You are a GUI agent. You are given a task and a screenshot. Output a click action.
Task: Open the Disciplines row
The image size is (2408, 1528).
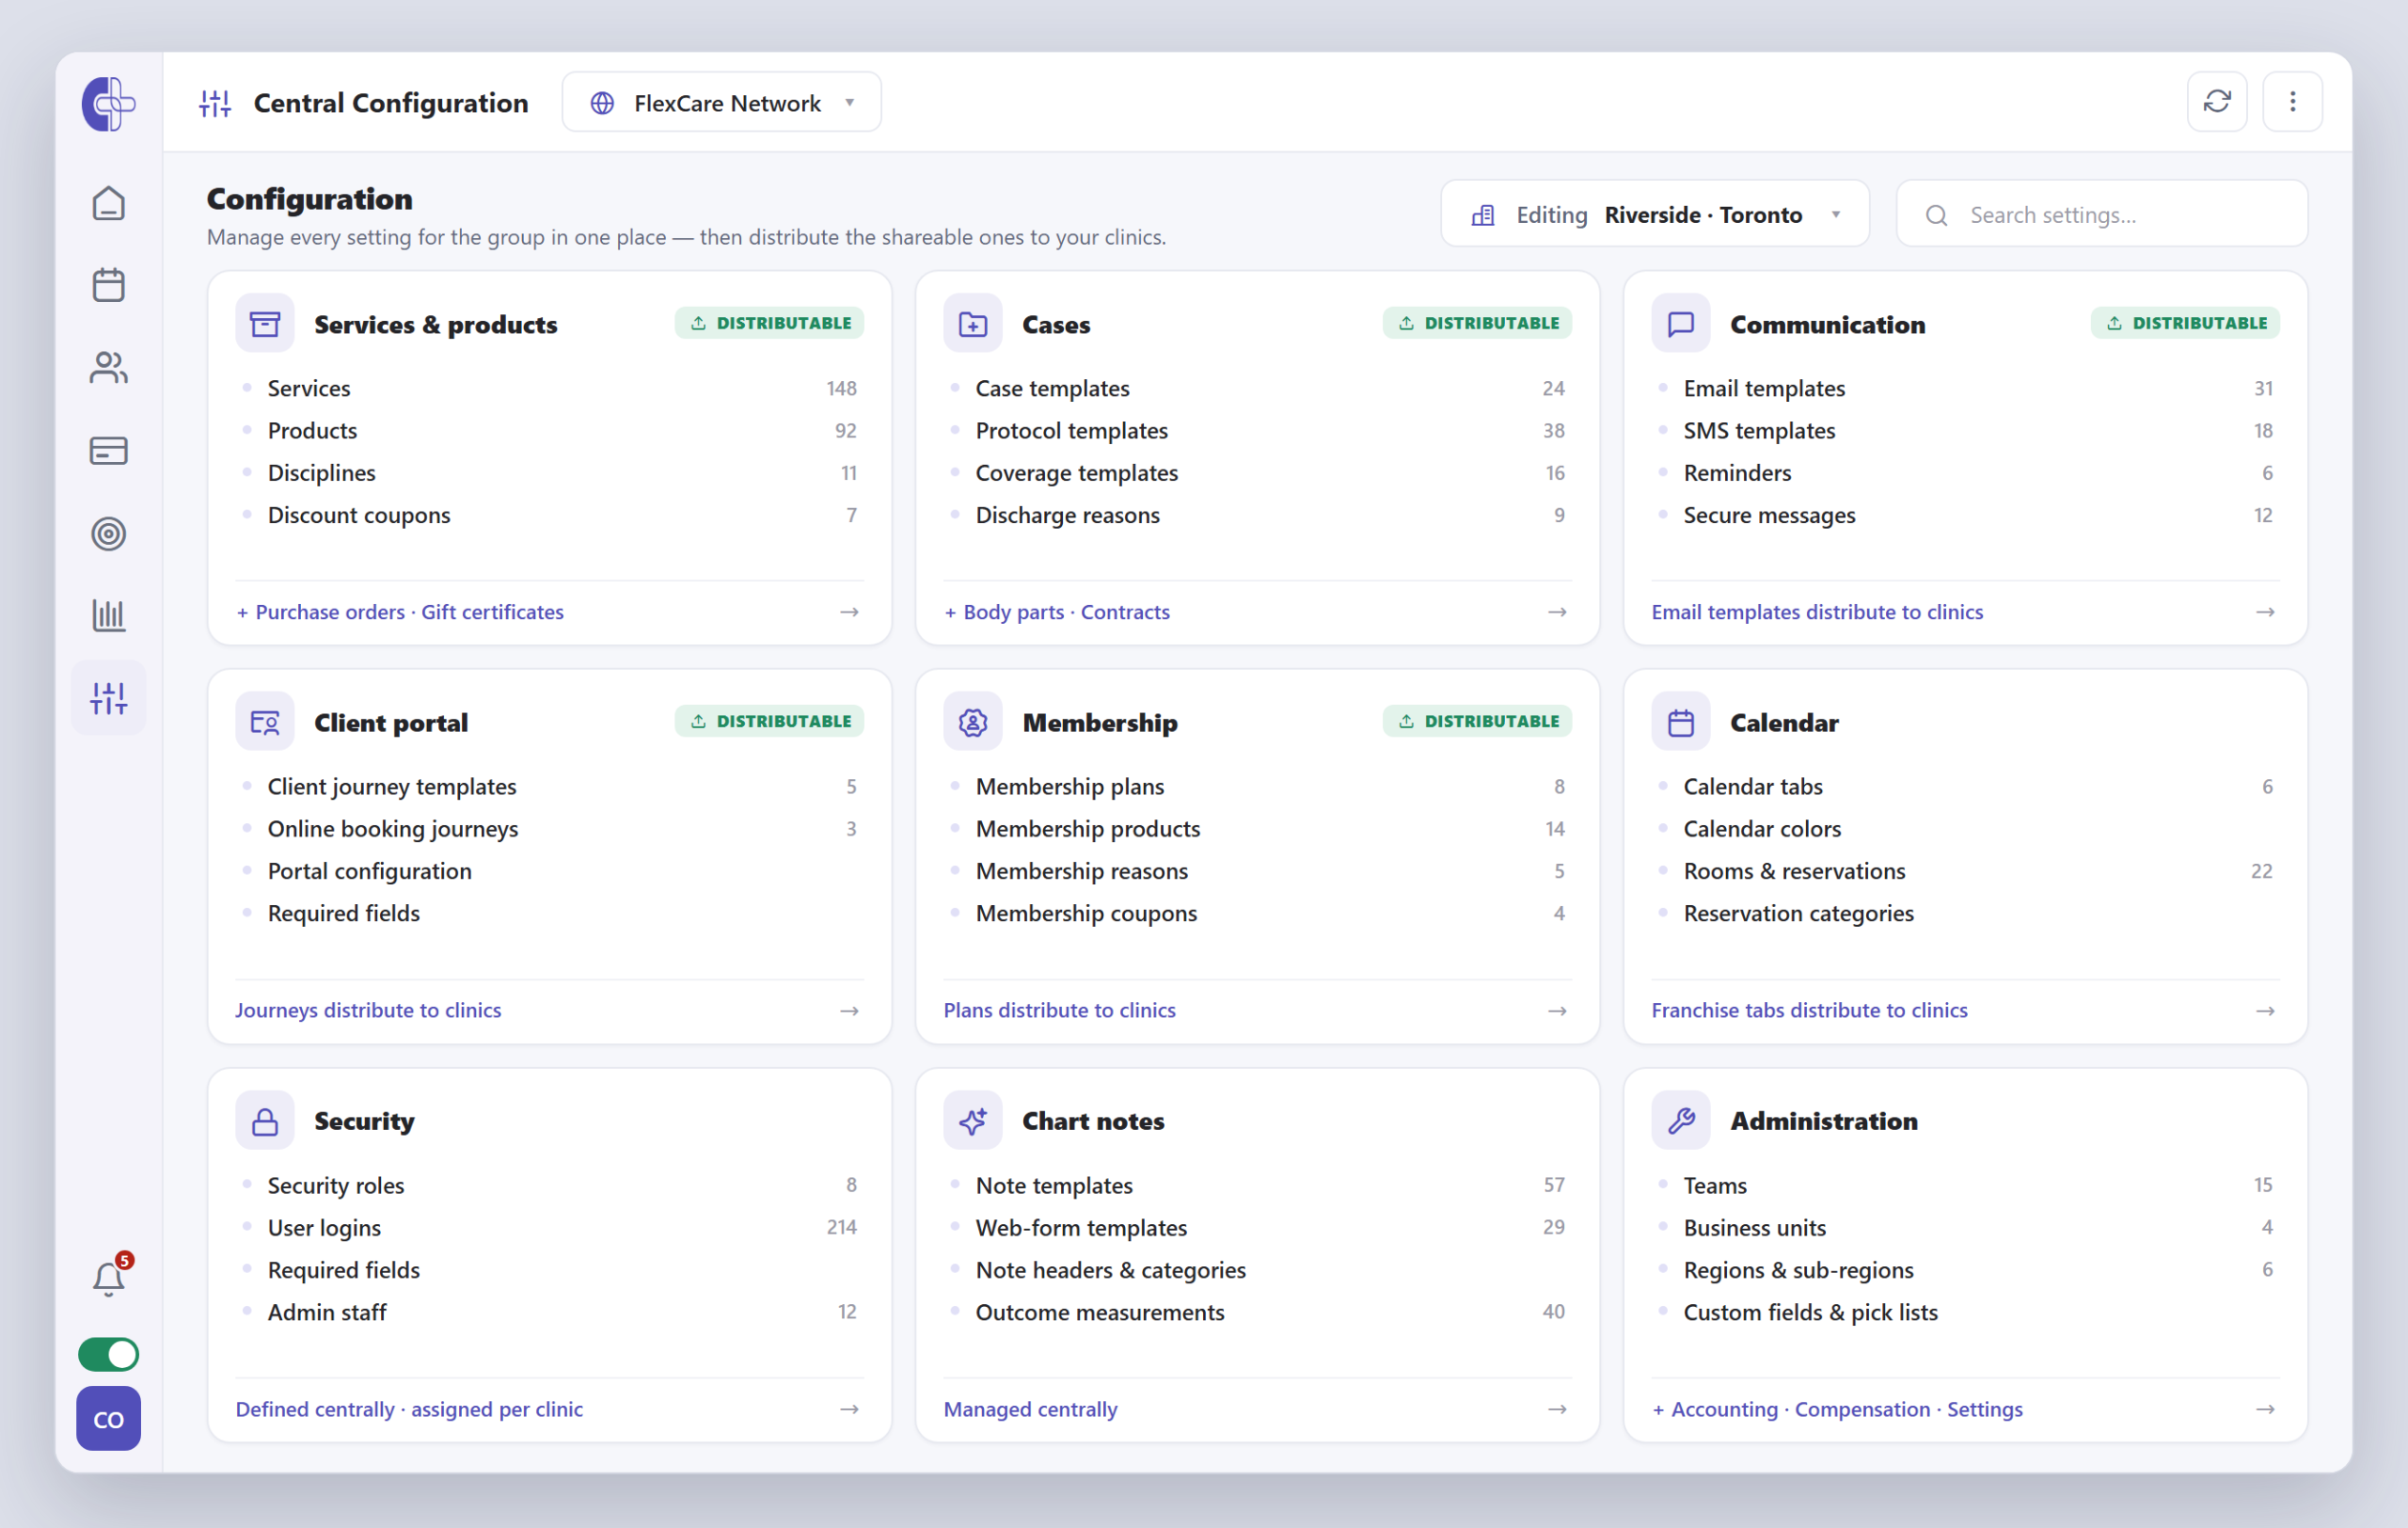[549, 472]
